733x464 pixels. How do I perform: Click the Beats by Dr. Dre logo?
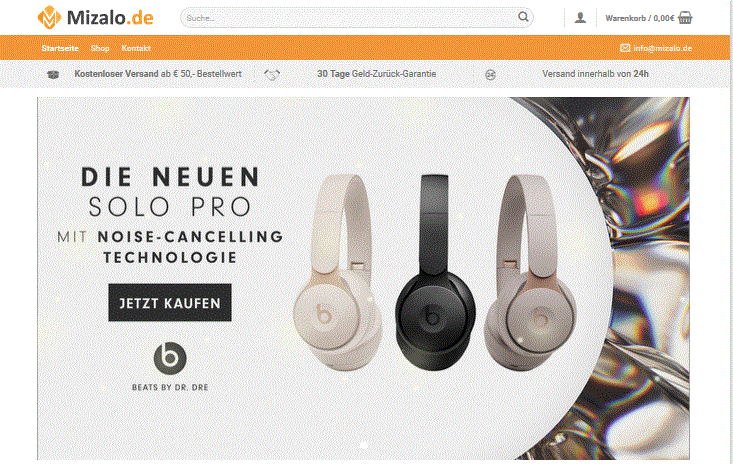[170, 366]
